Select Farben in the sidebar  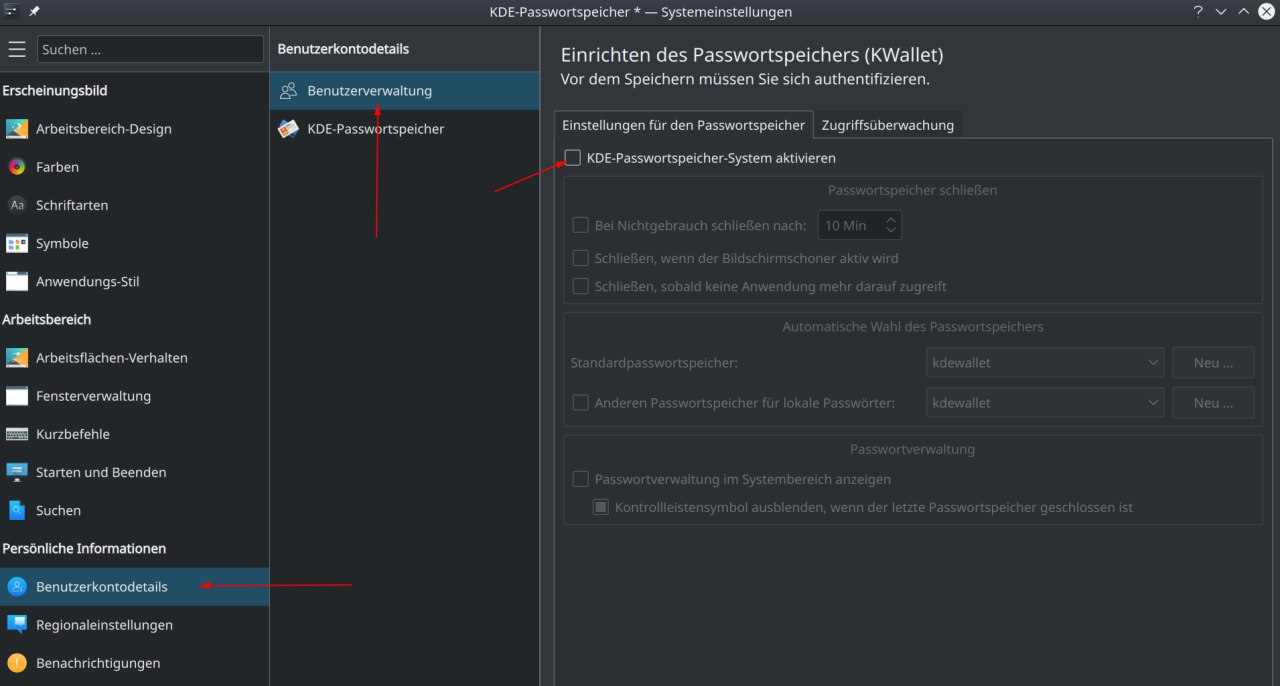(134, 167)
